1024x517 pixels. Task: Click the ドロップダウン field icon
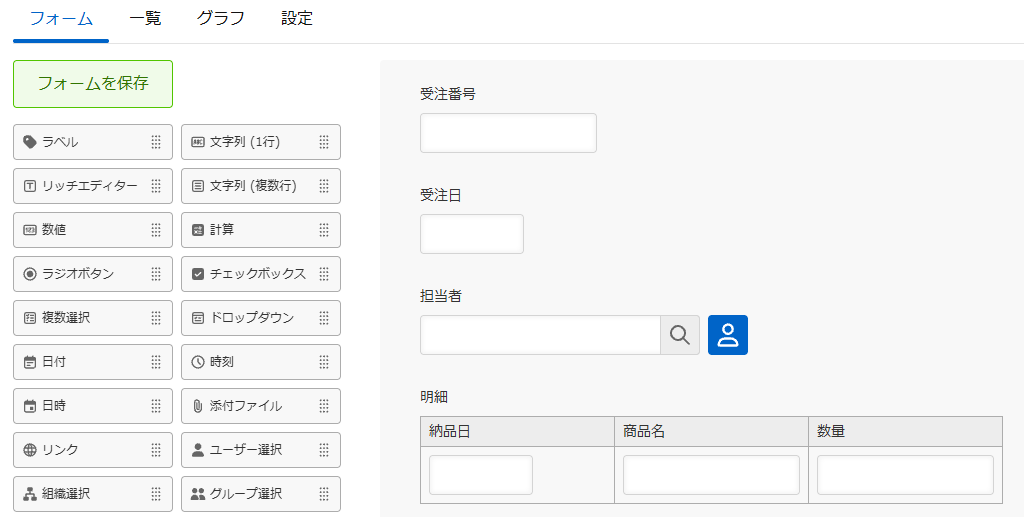point(198,318)
